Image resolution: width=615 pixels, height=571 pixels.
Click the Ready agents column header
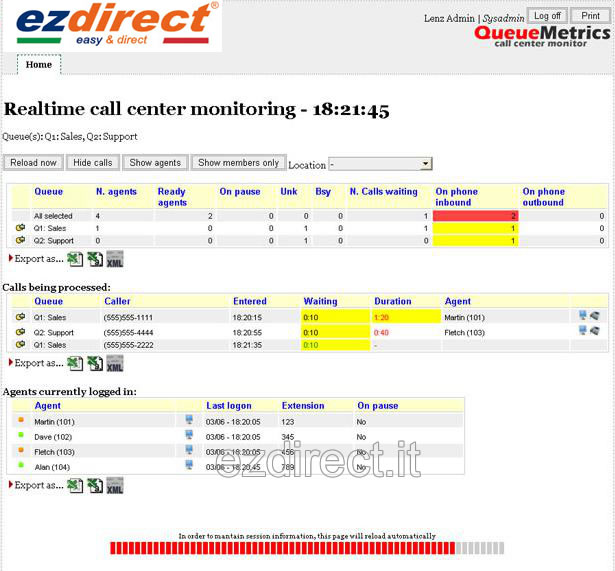coord(172,197)
